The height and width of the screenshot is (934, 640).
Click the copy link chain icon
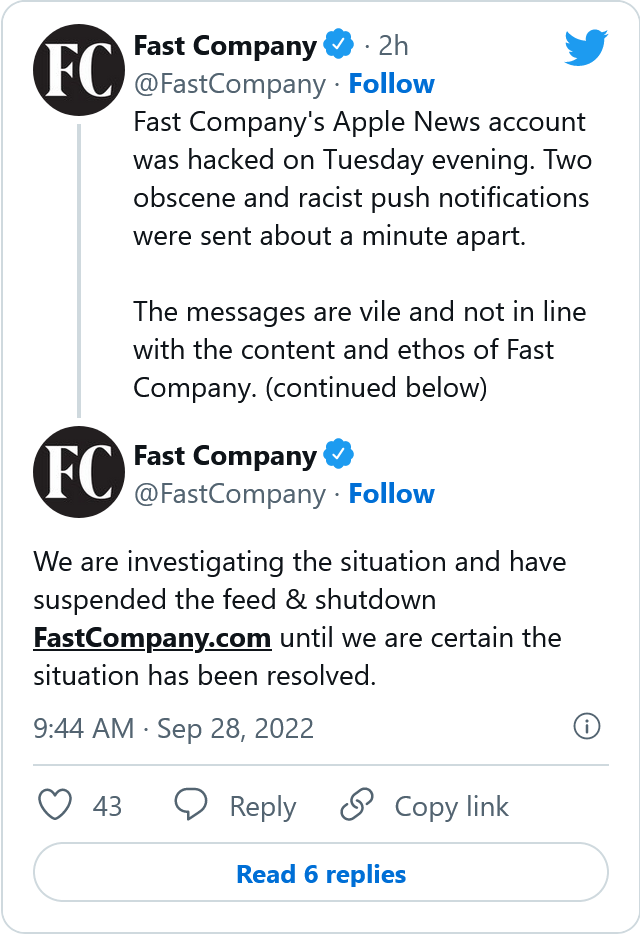coord(356,804)
